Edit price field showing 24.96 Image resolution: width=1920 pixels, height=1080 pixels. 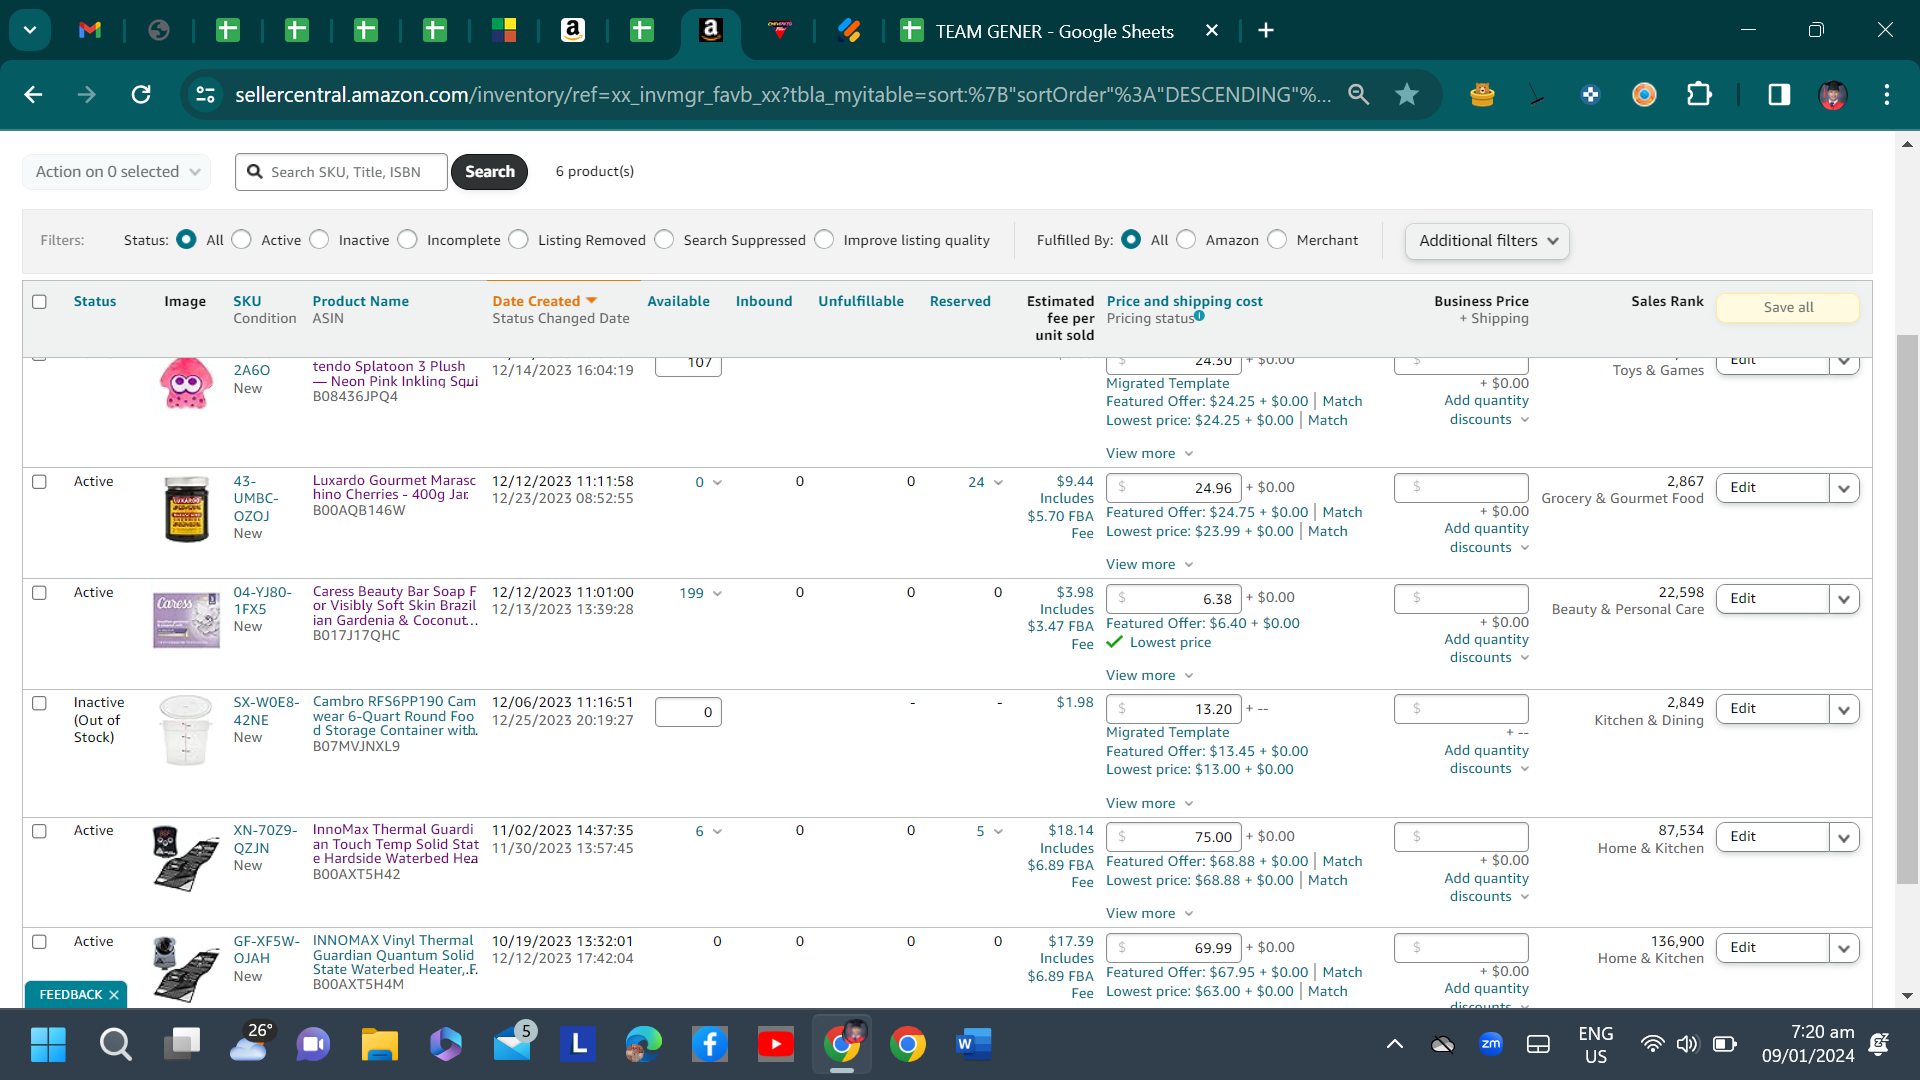1174,488
